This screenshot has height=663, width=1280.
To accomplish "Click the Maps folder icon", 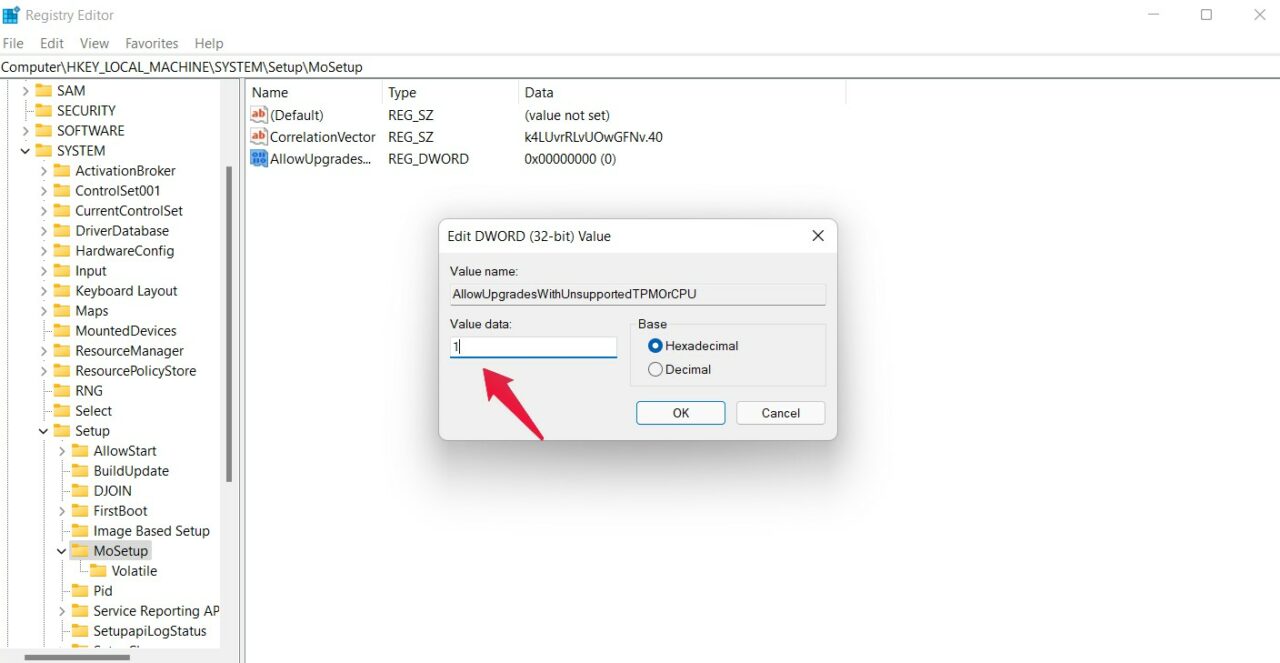I will (x=62, y=310).
